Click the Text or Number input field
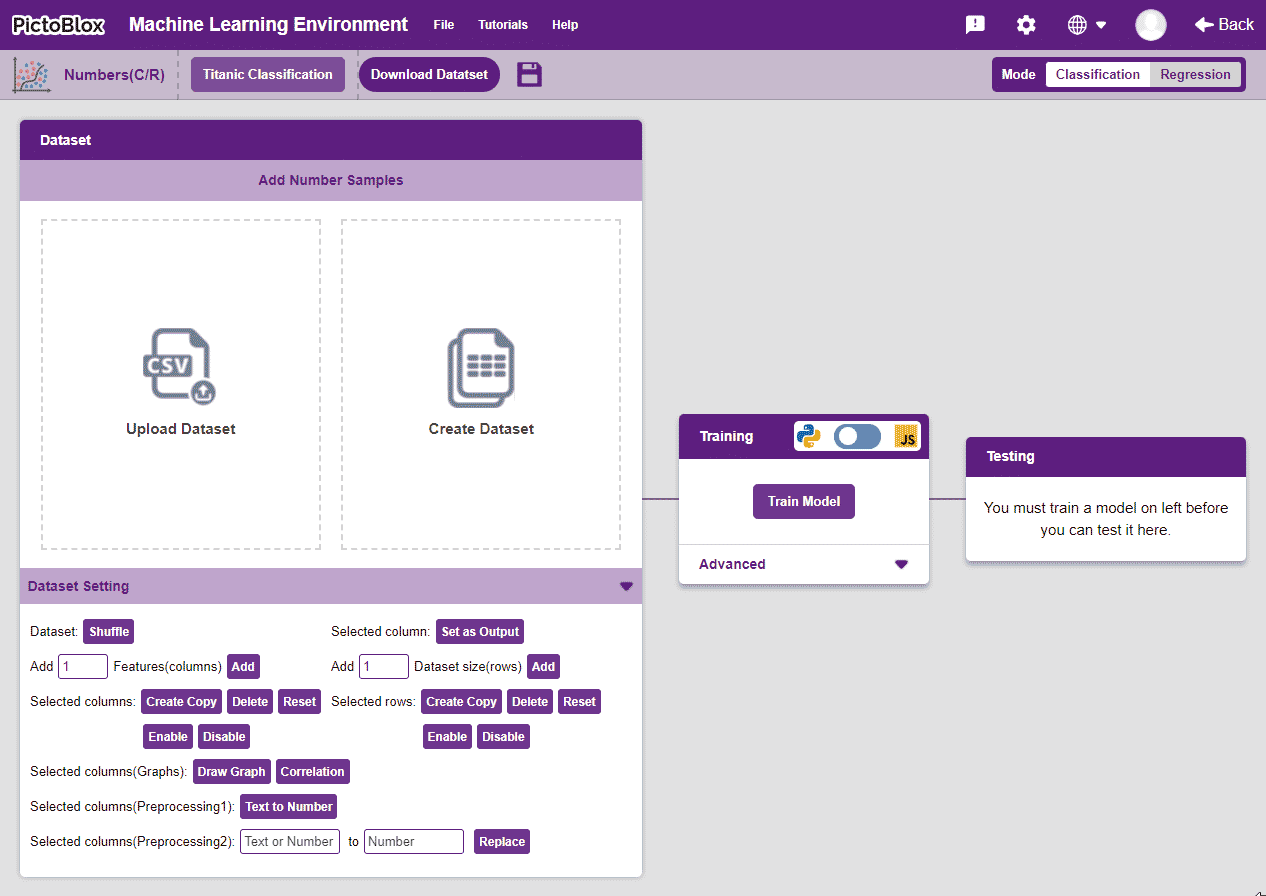The height and width of the screenshot is (896, 1266). pos(290,841)
